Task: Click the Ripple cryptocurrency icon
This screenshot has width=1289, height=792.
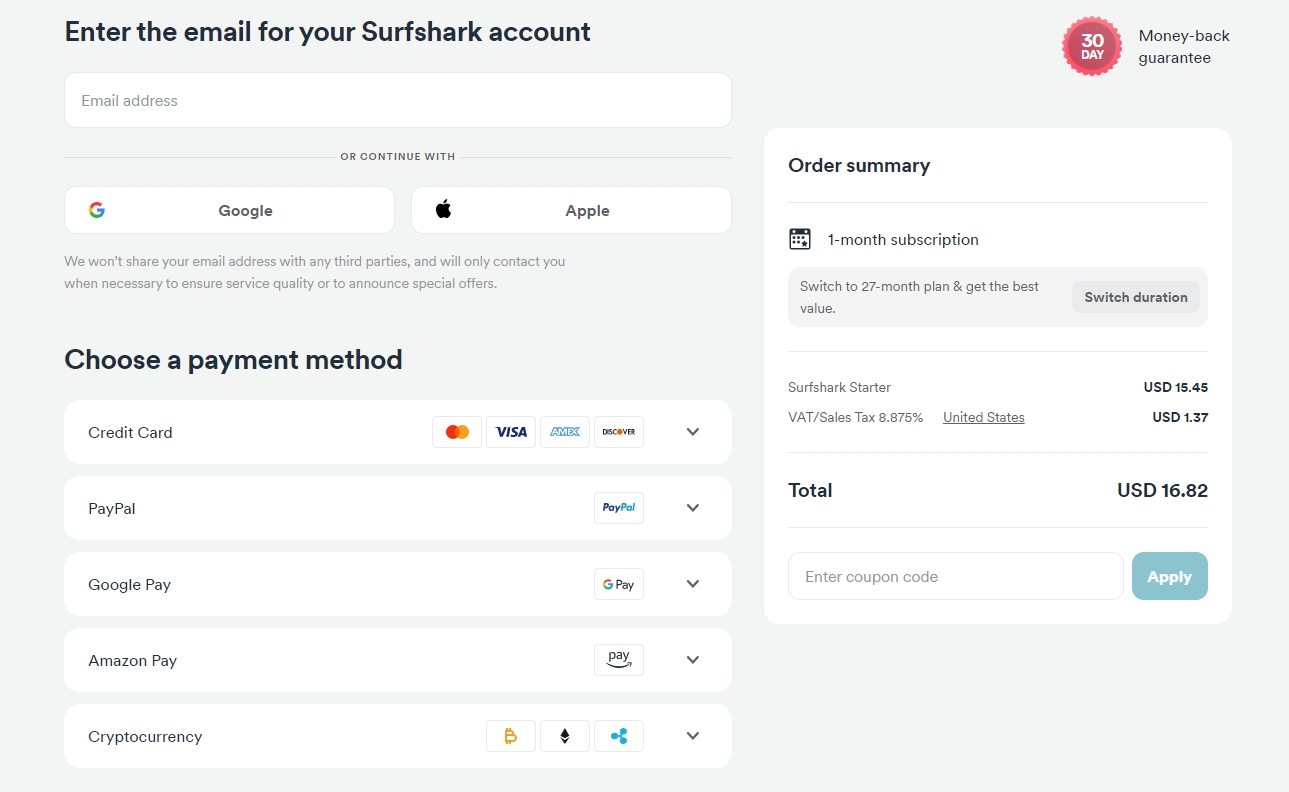Action: click(x=619, y=737)
